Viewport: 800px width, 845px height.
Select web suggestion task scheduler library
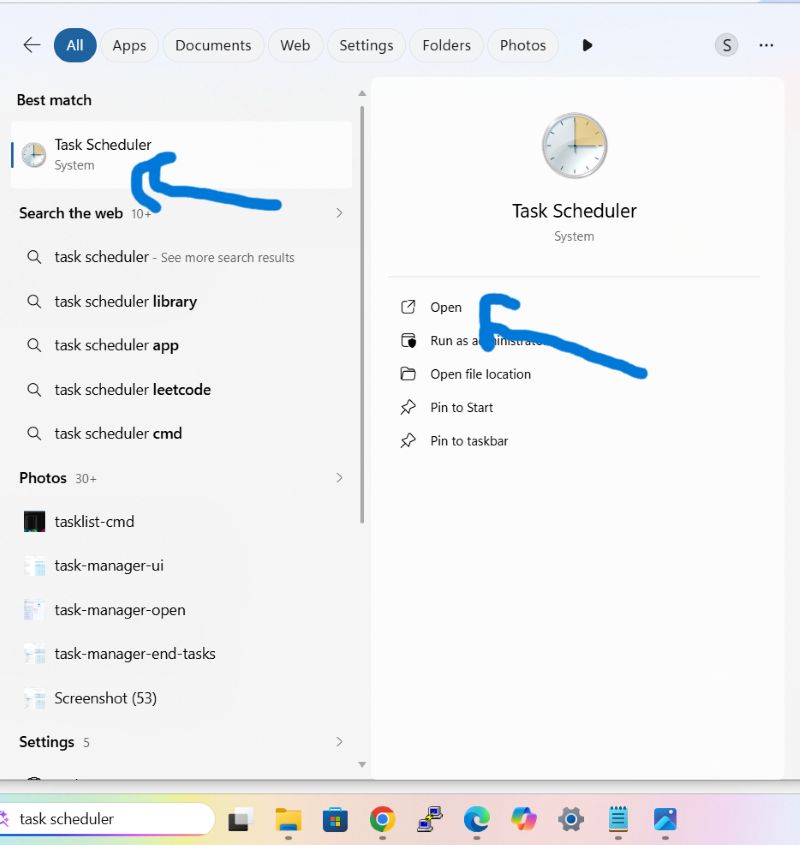click(181, 301)
